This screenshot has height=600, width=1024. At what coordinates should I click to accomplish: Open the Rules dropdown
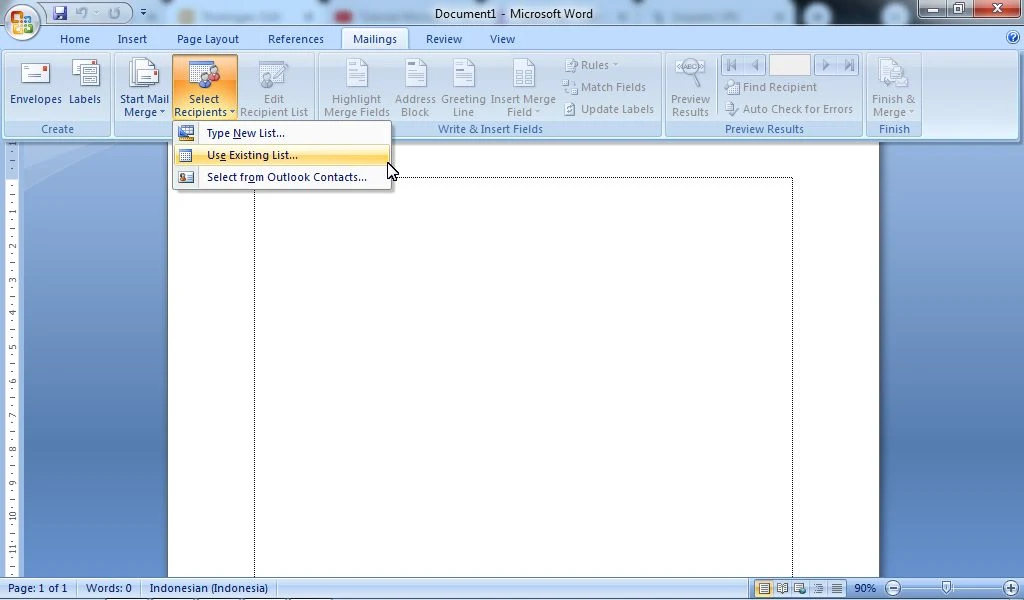point(591,65)
